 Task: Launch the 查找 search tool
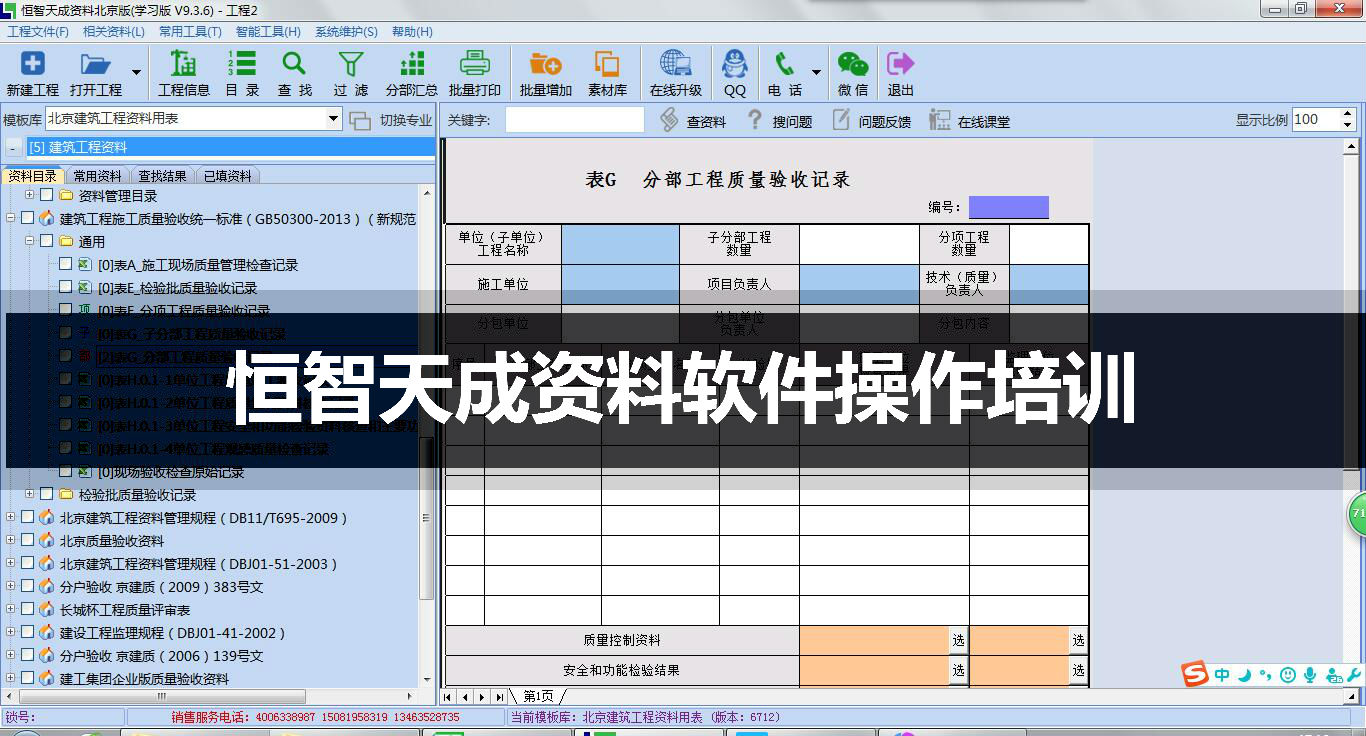tap(294, 75)
